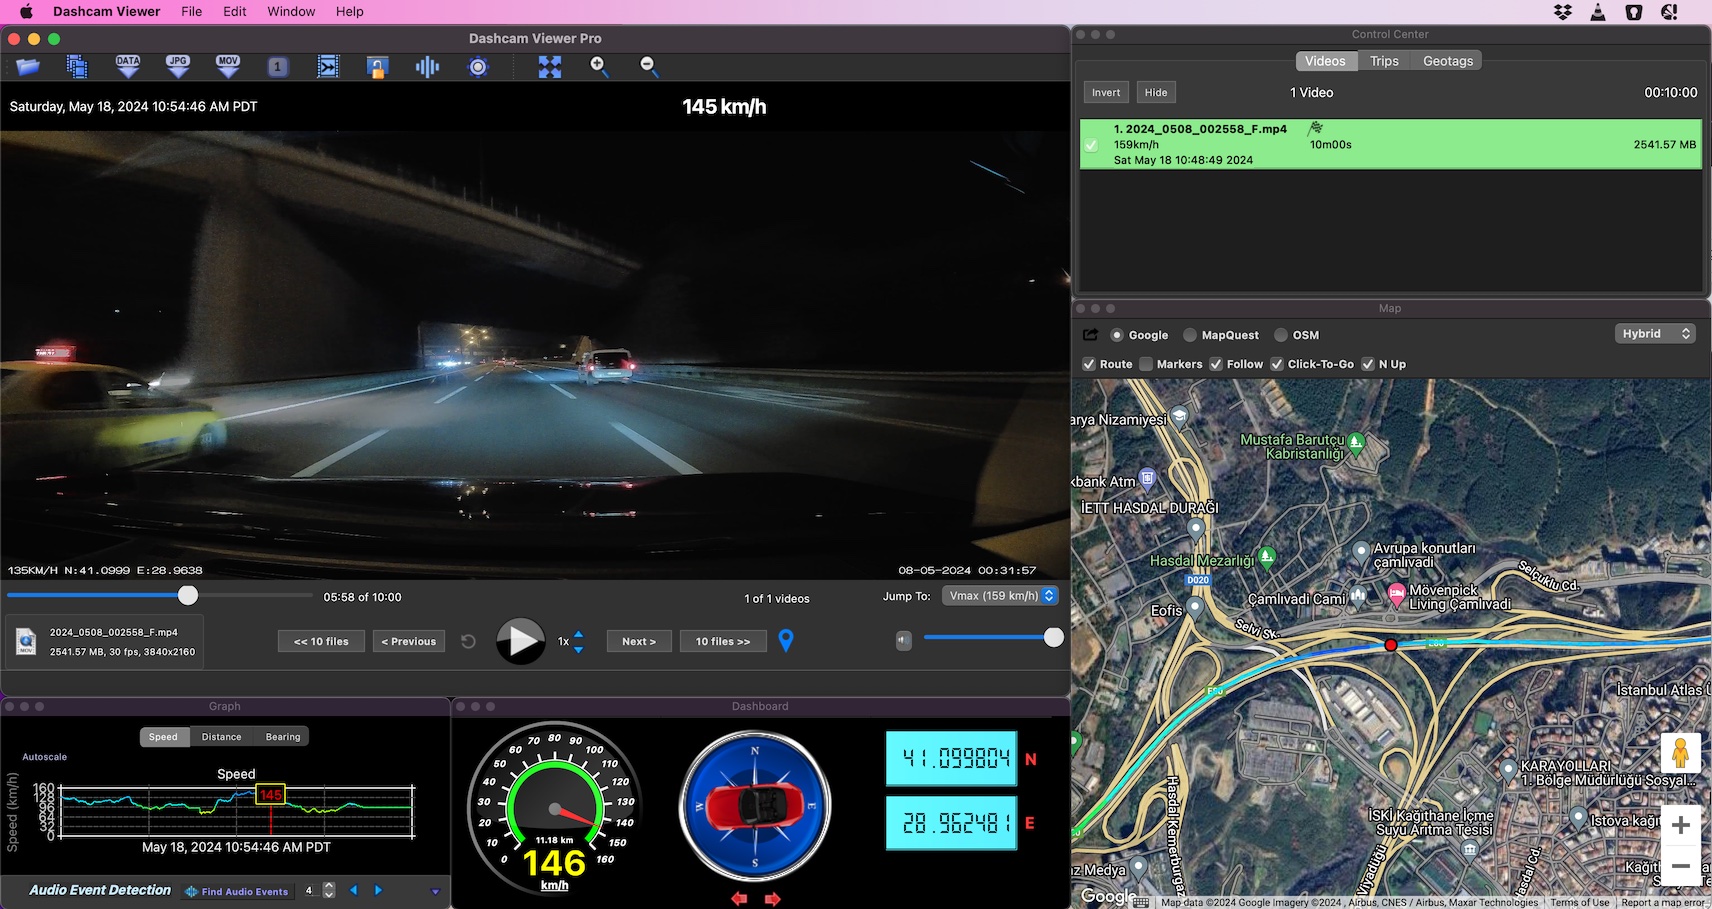
Task: Toggle the Route checkbox
Action: (x=1089, y=364)
